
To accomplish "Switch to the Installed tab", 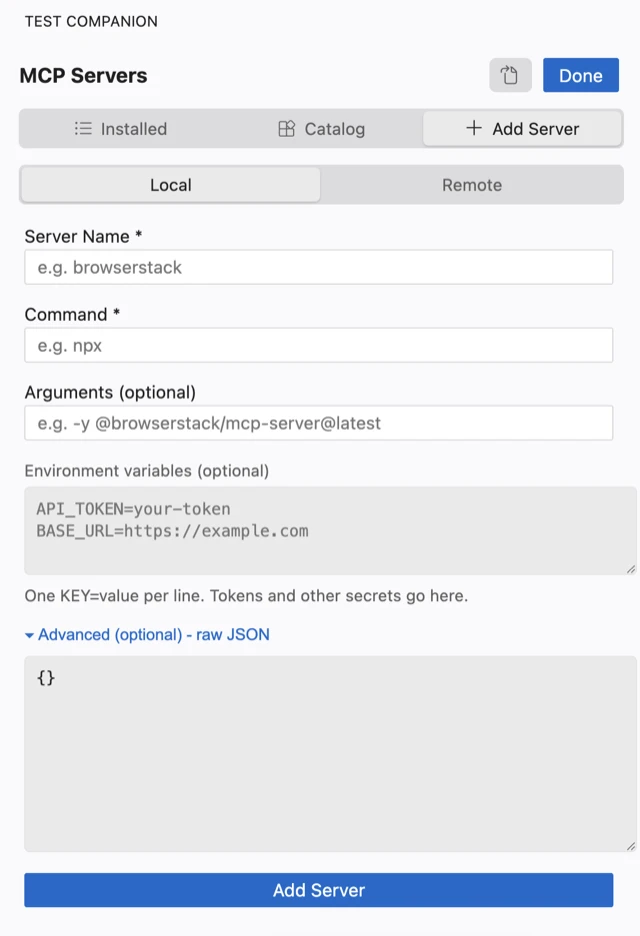I will tap(121, 129).
